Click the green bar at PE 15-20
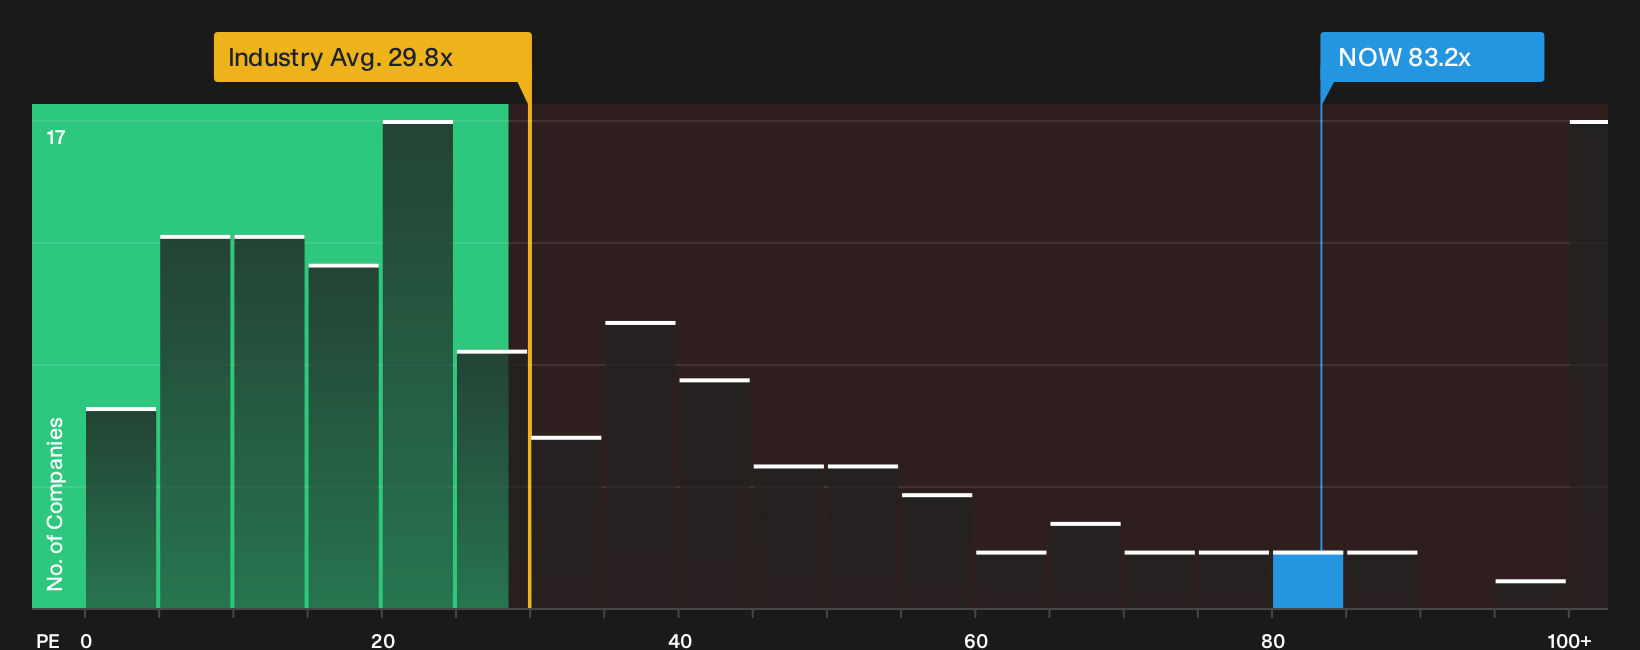The width and height of the screenshot is (1640, 650). point(344,436)
